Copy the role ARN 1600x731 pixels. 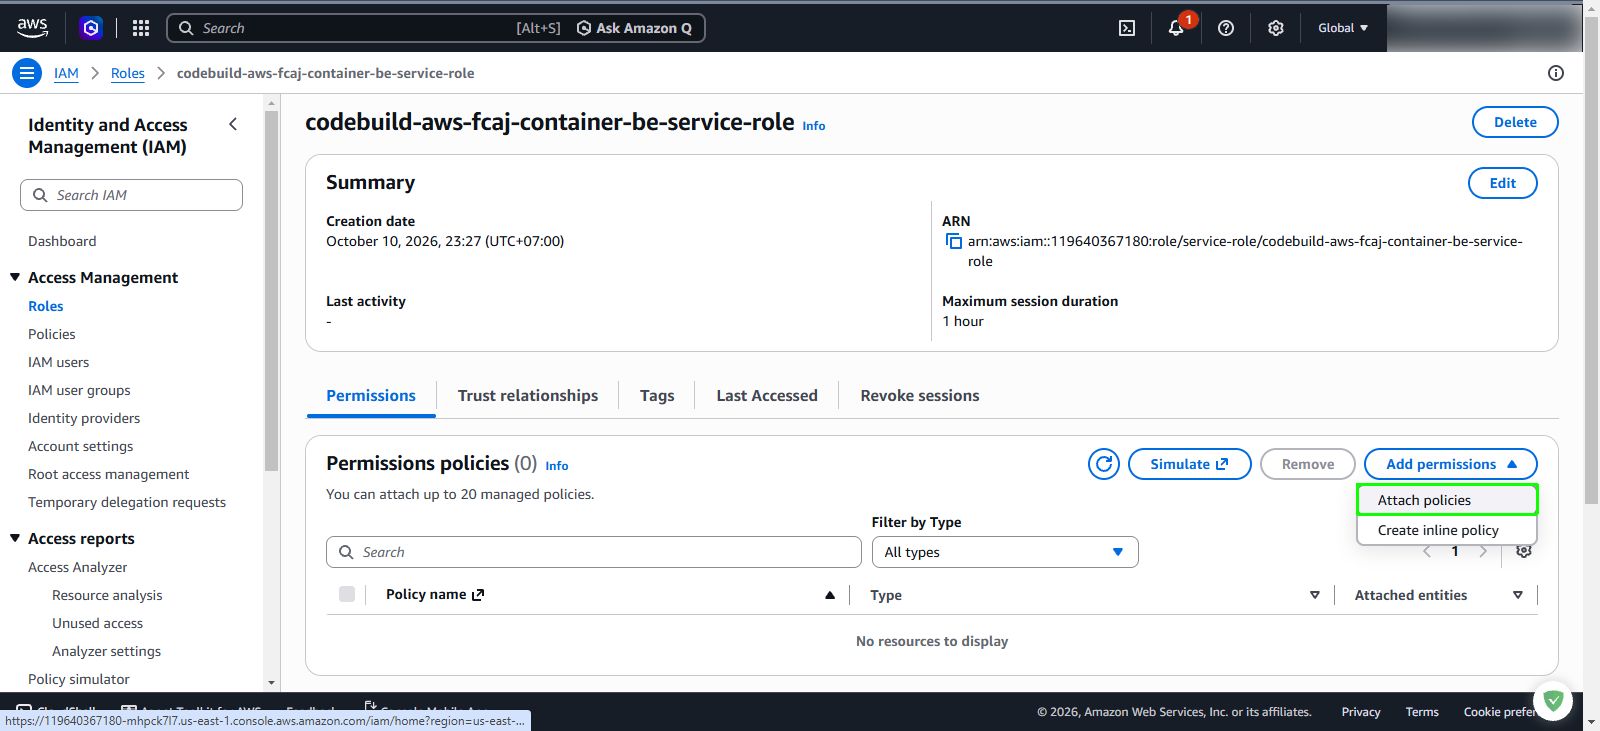[x=954, y=241]
